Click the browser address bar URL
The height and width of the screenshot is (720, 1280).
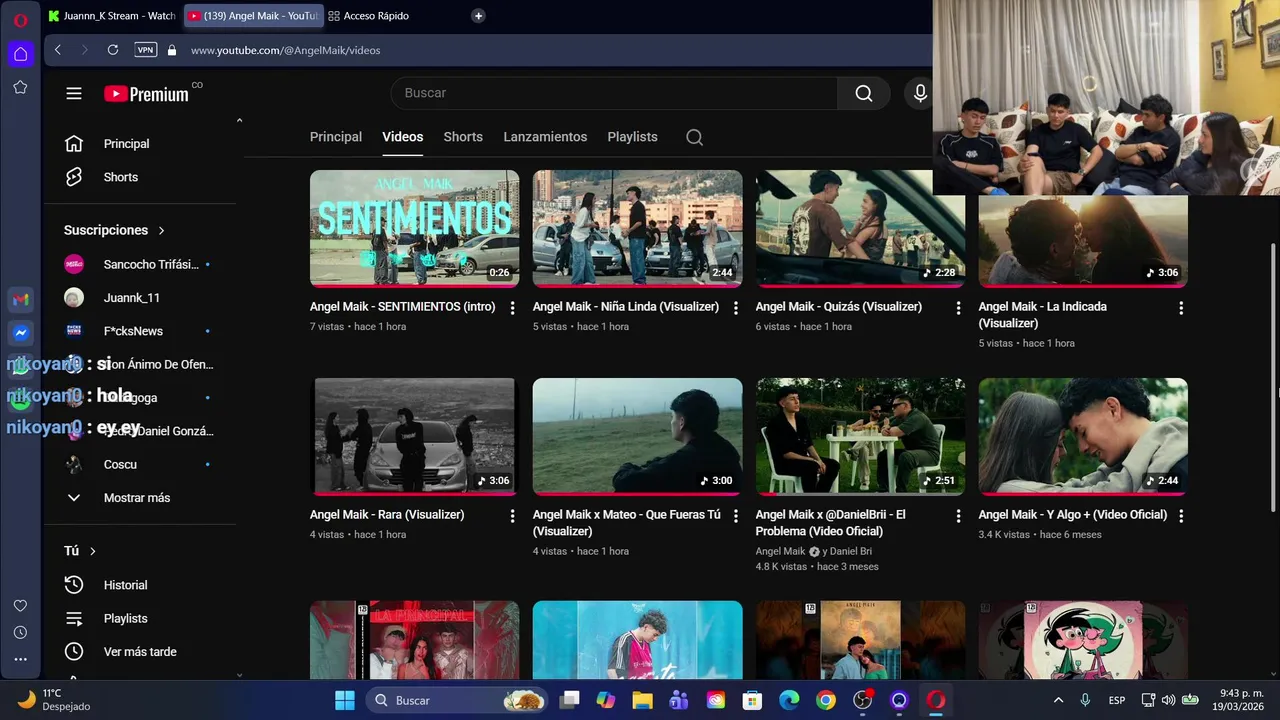tap(285, 50)
